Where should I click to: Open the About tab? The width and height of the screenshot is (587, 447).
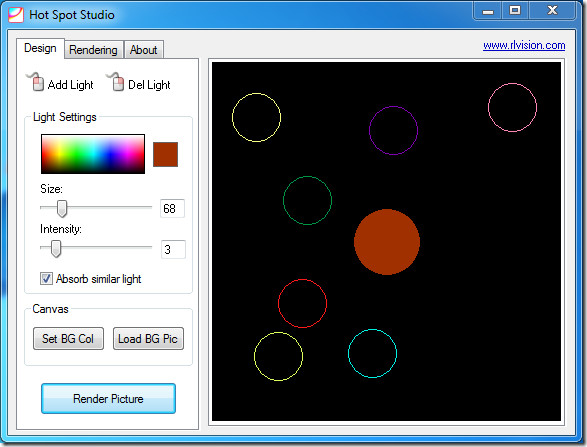pos(143,50)
